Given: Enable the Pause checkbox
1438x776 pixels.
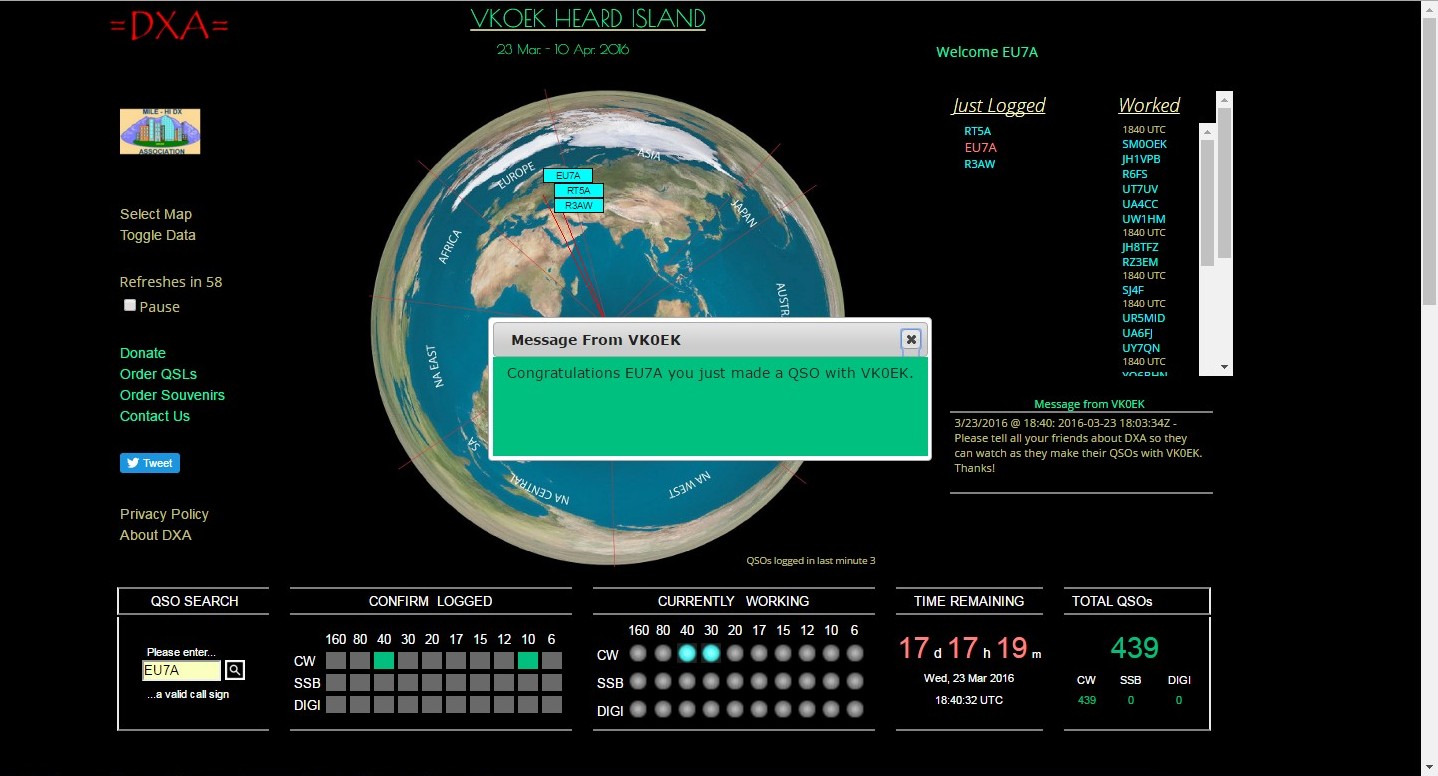Looking at the screenshot, I should point(130,306).
